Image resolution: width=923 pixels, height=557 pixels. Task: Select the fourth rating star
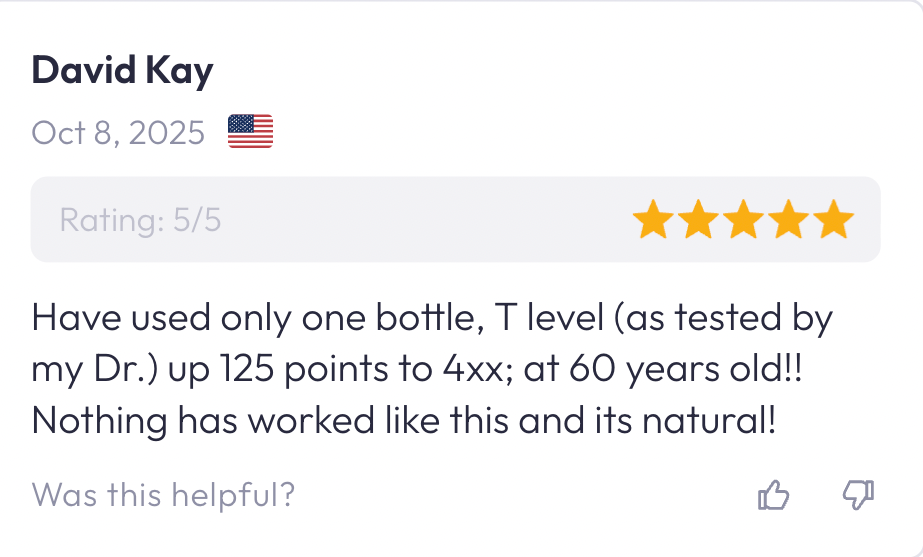789,220
